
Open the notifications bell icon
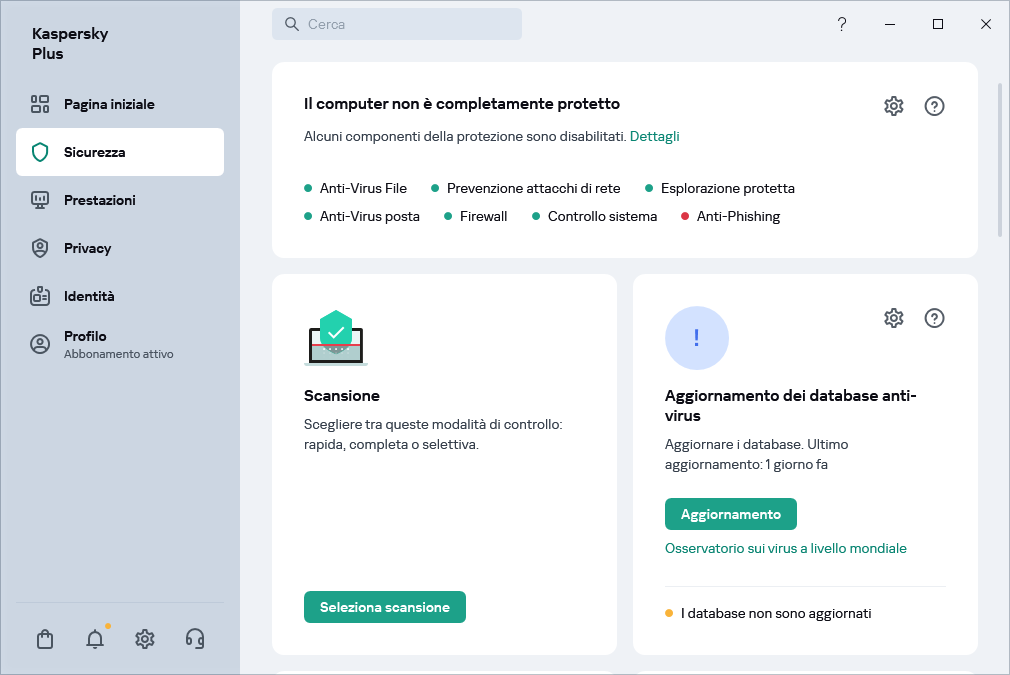pos(95,639)
